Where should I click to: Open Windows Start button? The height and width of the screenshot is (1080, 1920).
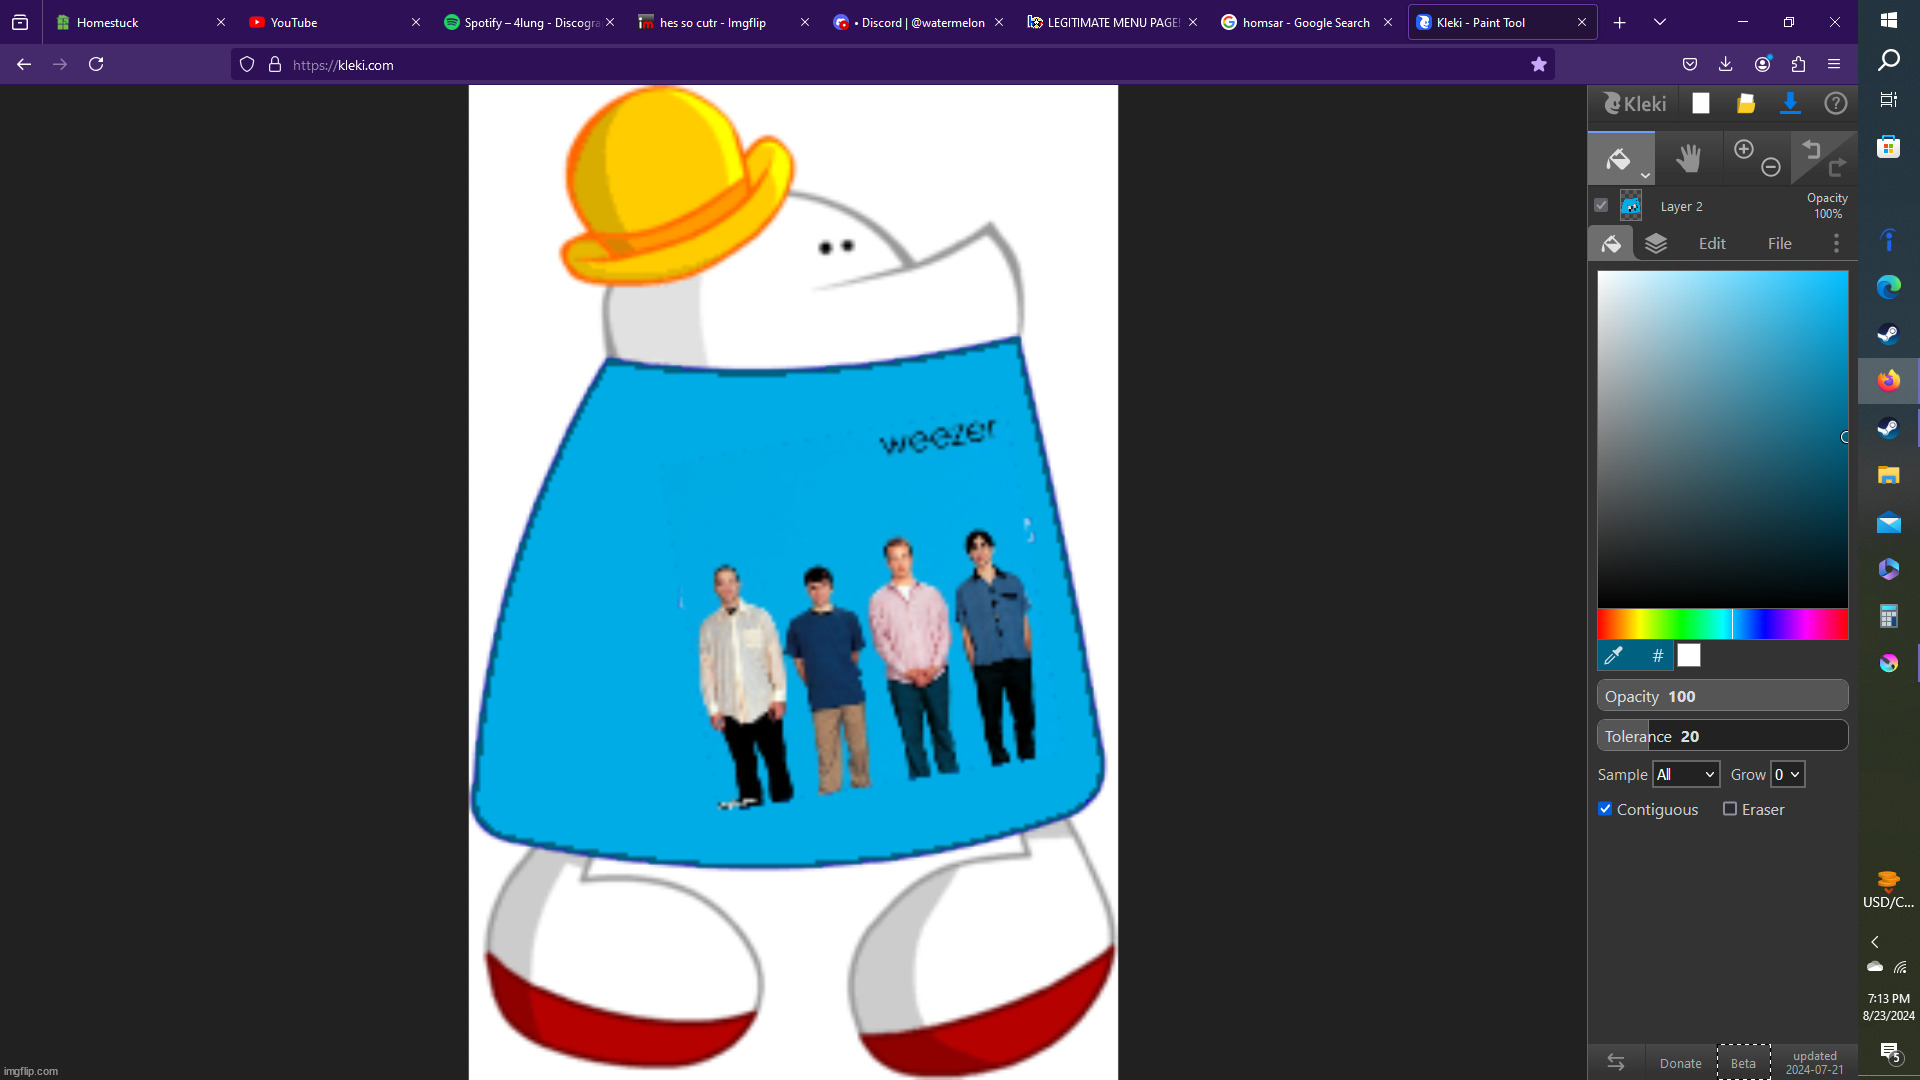(1888, 20)
